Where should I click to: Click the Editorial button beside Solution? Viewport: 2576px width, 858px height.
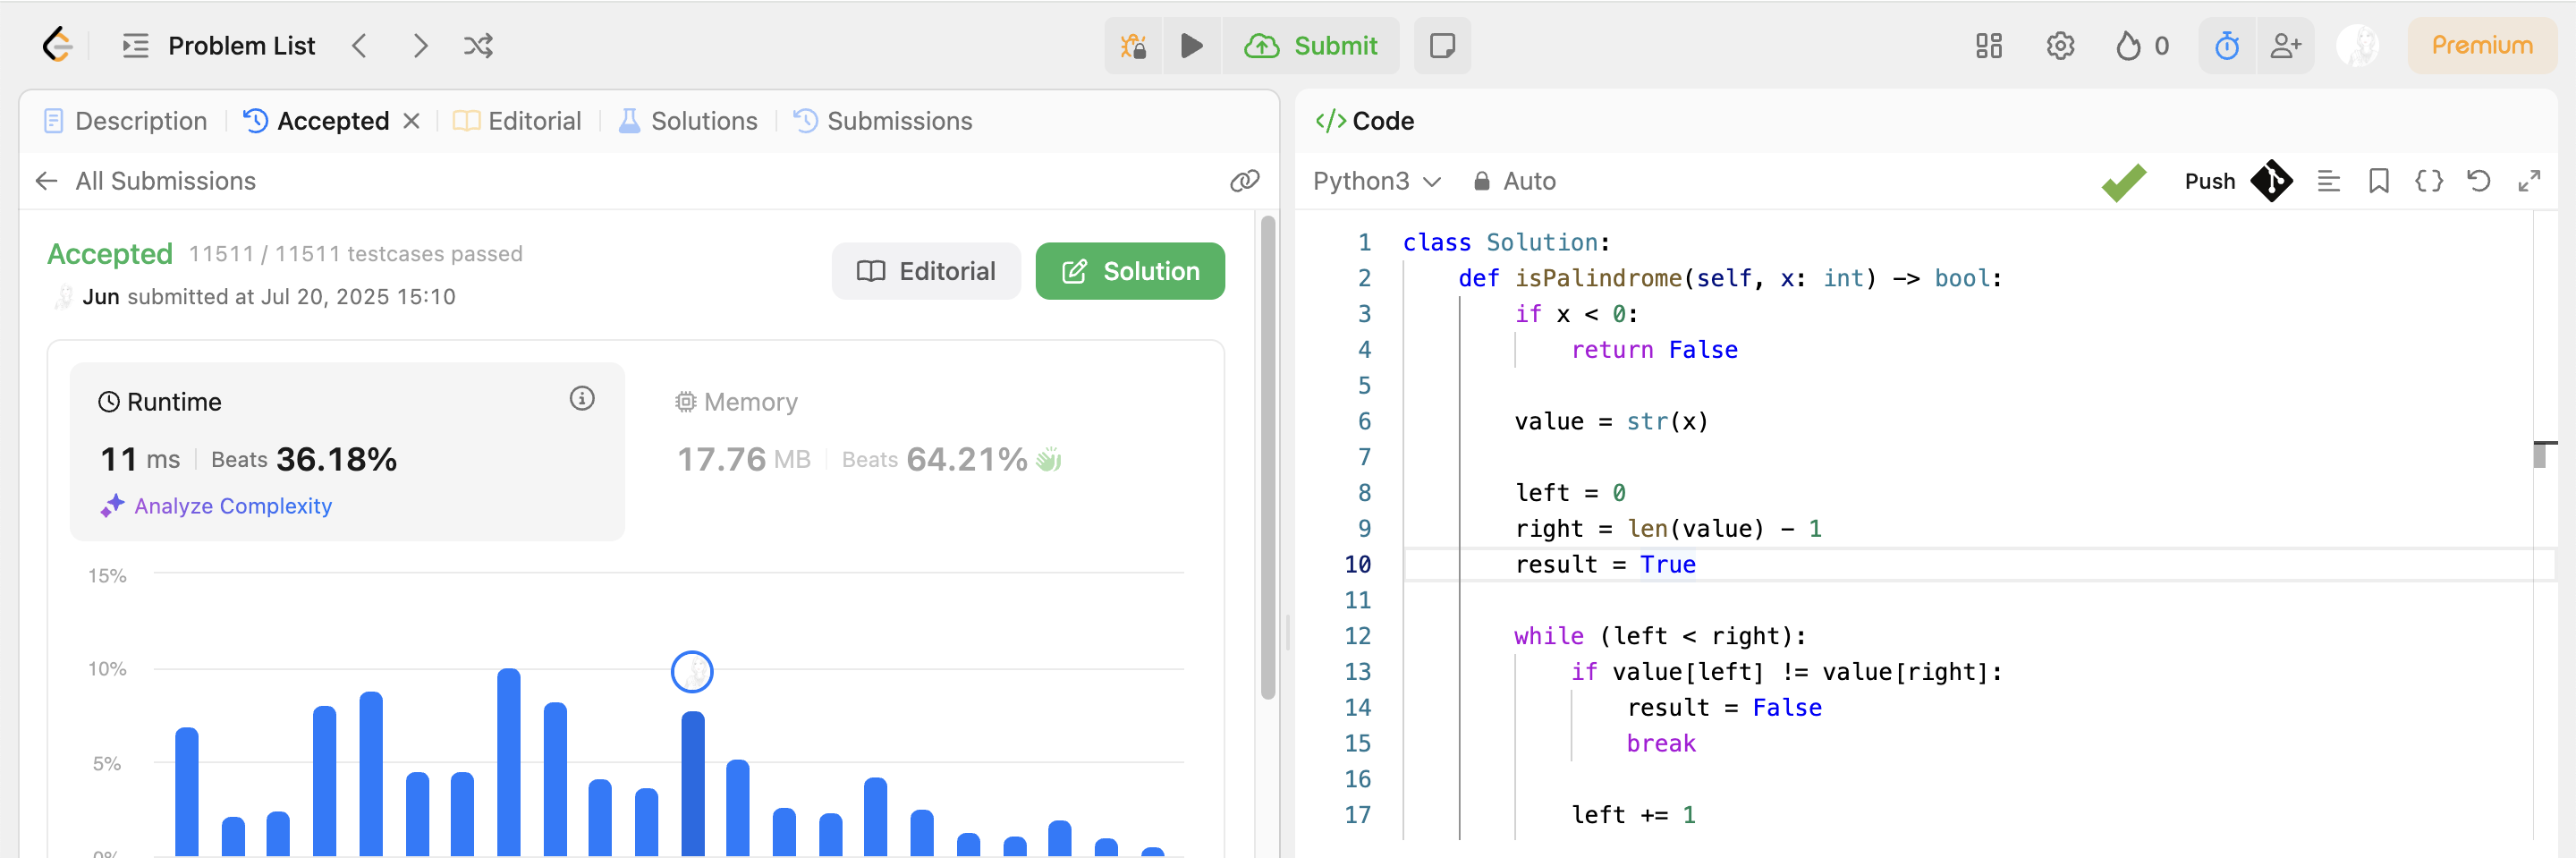click(926, 271)
